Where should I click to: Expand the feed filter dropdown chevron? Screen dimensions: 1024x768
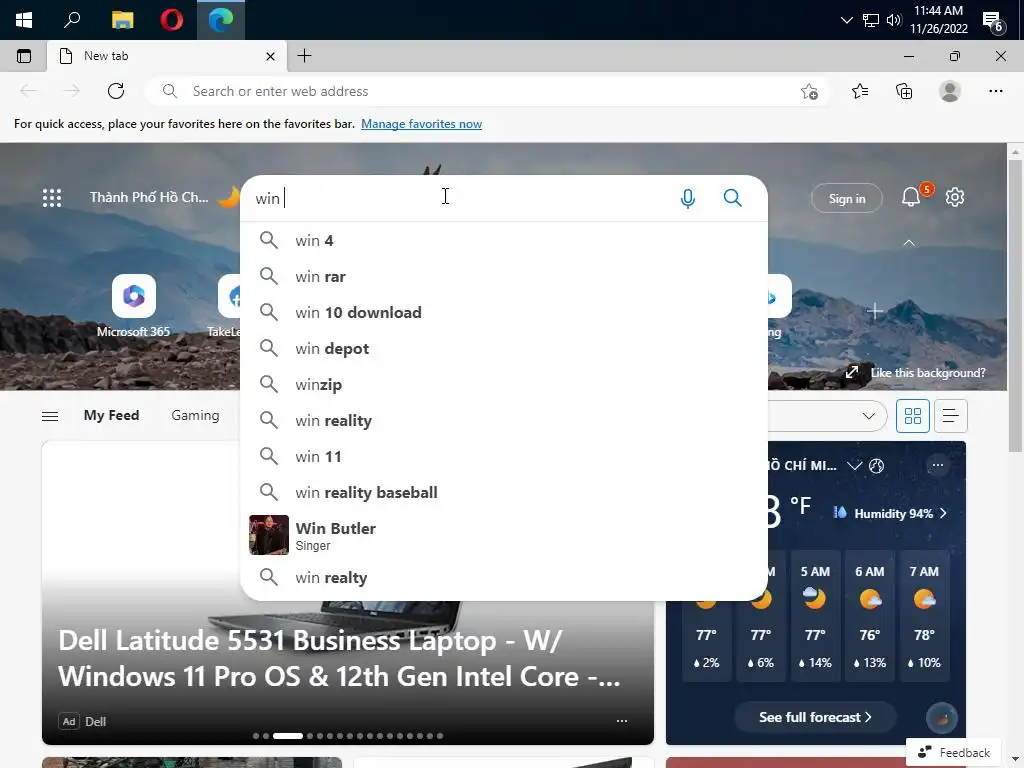point(869,416)
